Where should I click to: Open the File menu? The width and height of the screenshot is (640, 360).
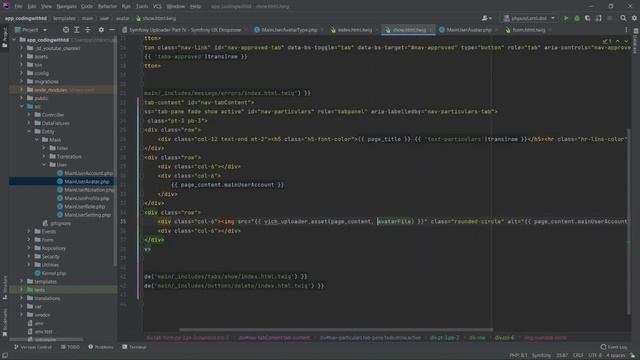18,6
